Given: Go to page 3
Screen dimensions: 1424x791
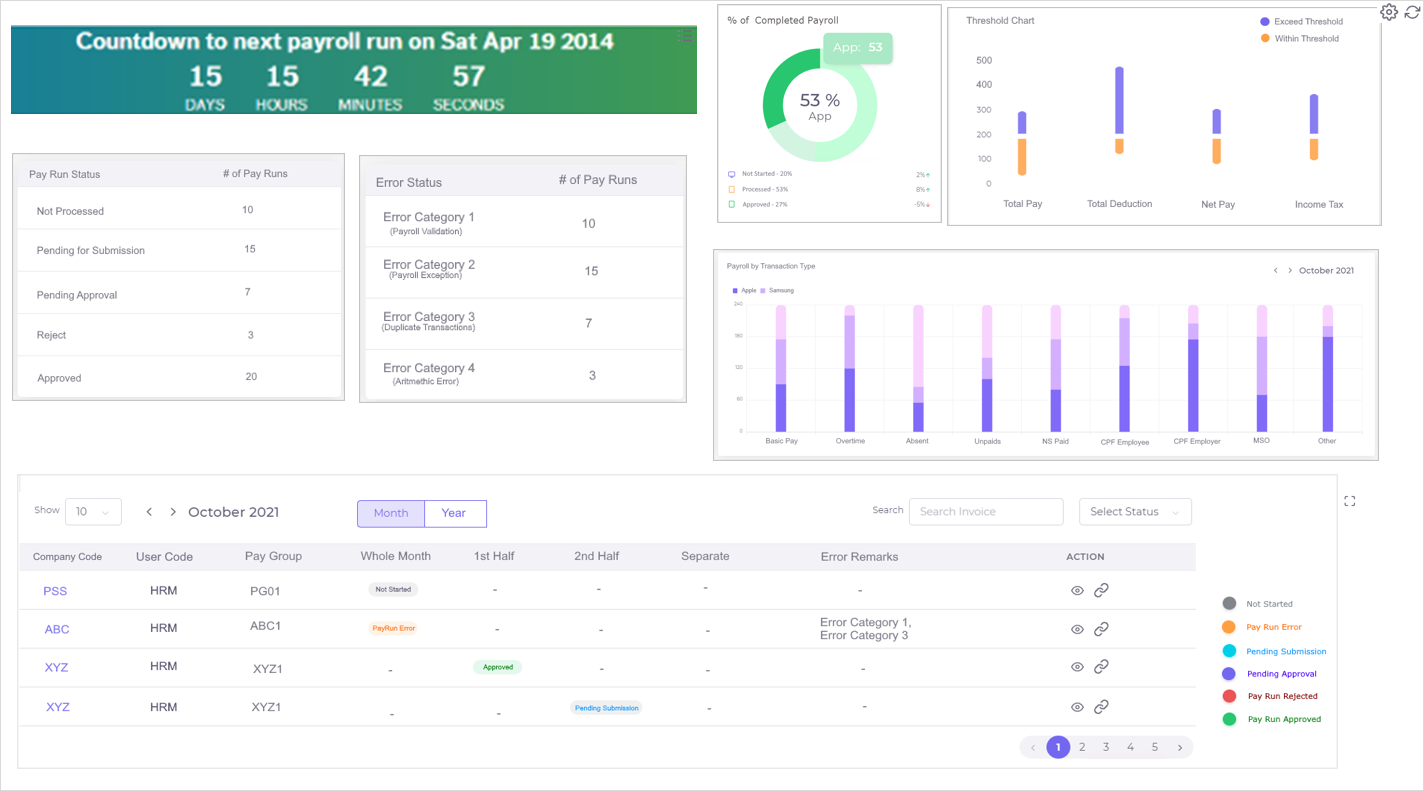Looking at the screenshot, I should coord(1106,747).
